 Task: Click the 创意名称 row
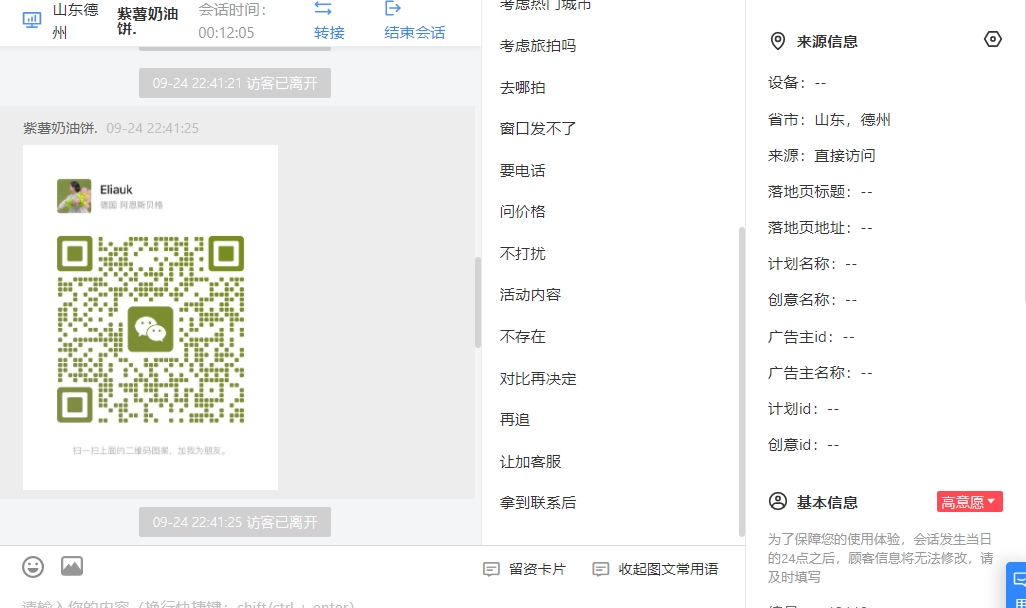coord(812,300)
